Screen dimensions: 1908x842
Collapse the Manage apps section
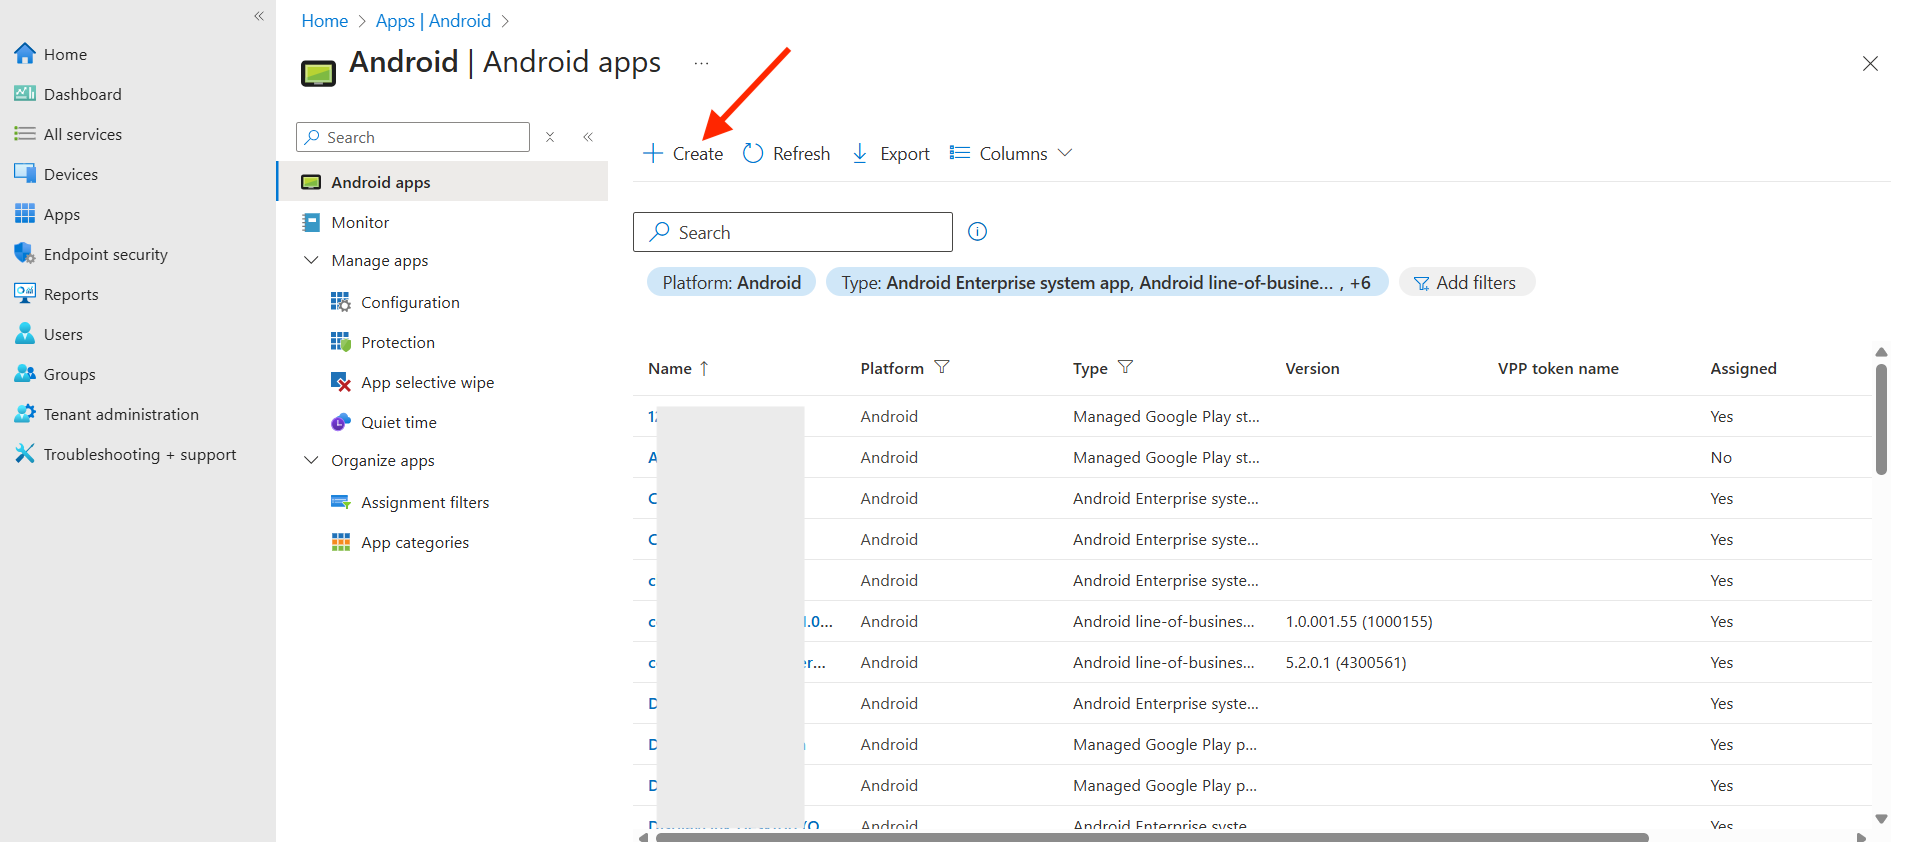(x=311, y=260)
